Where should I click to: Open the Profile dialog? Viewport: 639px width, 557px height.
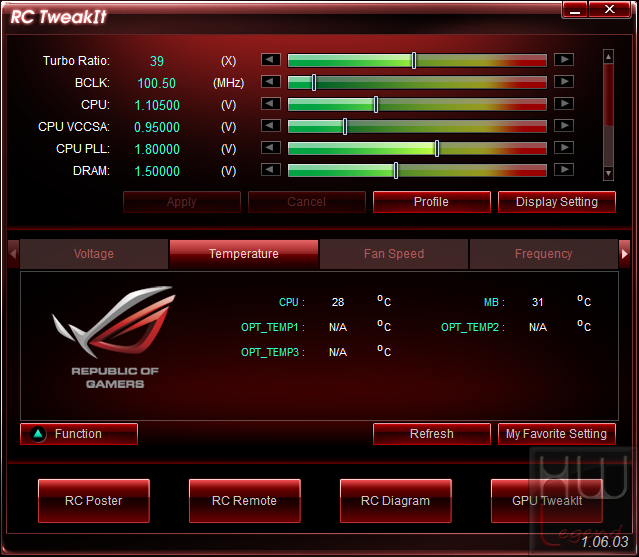(x=432, y=202)
